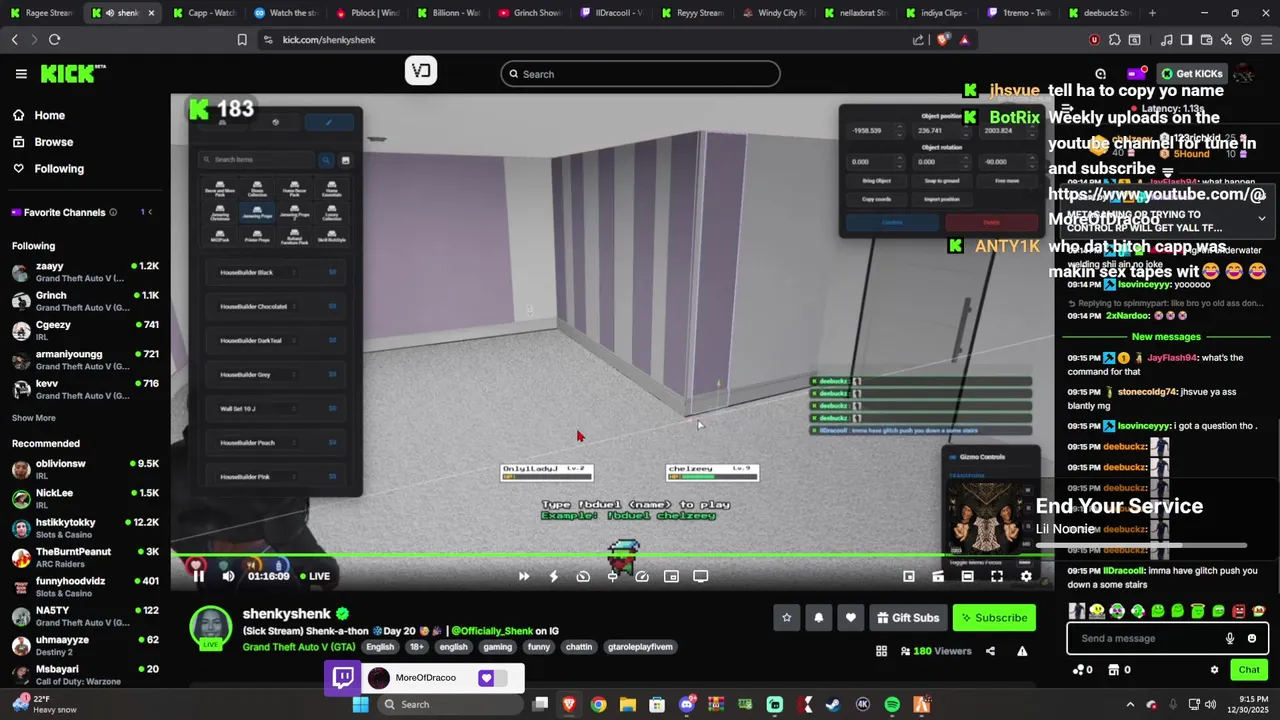Click the skip-forward icon in the player
This screenshot has height=720, width=1280.
(523, 576)
